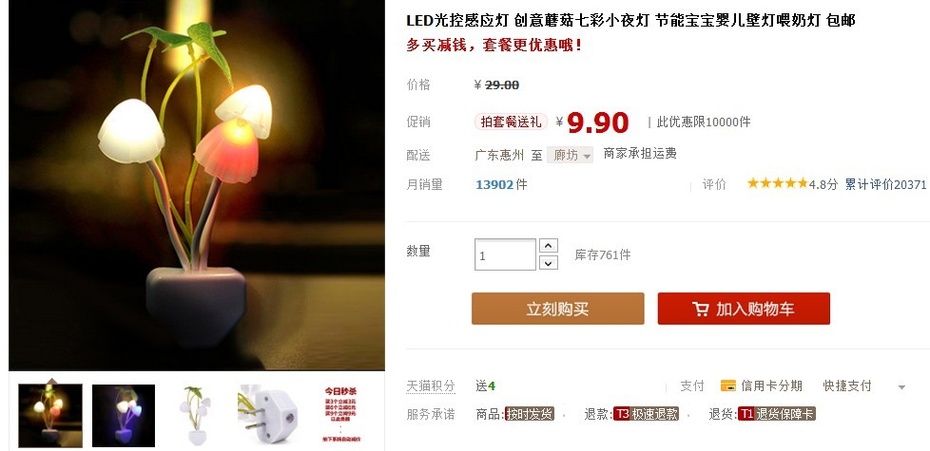Click the five-star rating icons
Image resolution: width=930 pixels, height=451 pixels.
tap(778, 183)
